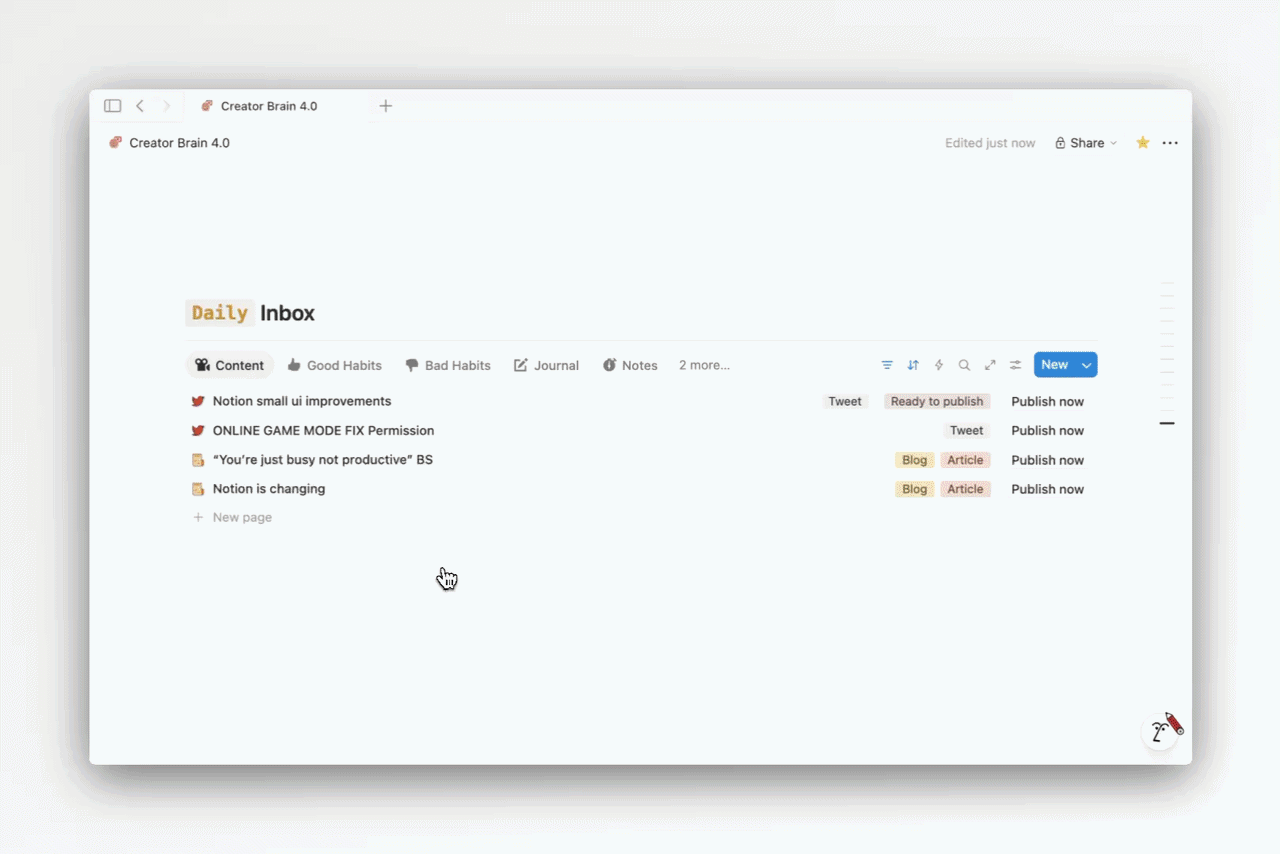Click the plus icon next to New page
1280x854 pixels.
(198, 517)
